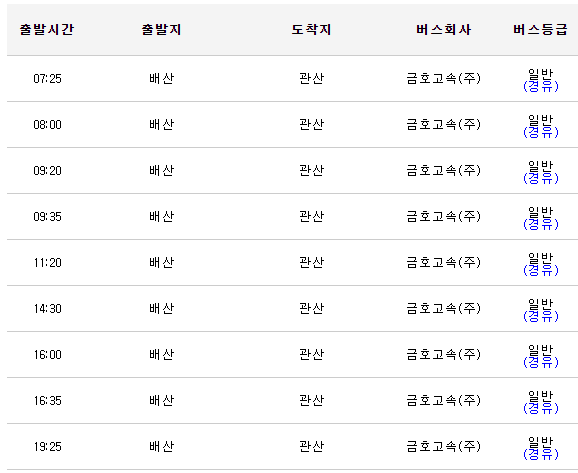This screenshot has width=578, height=473.
Task: Select the 11:20 departure time cell
Action: (x=48, y=262)
